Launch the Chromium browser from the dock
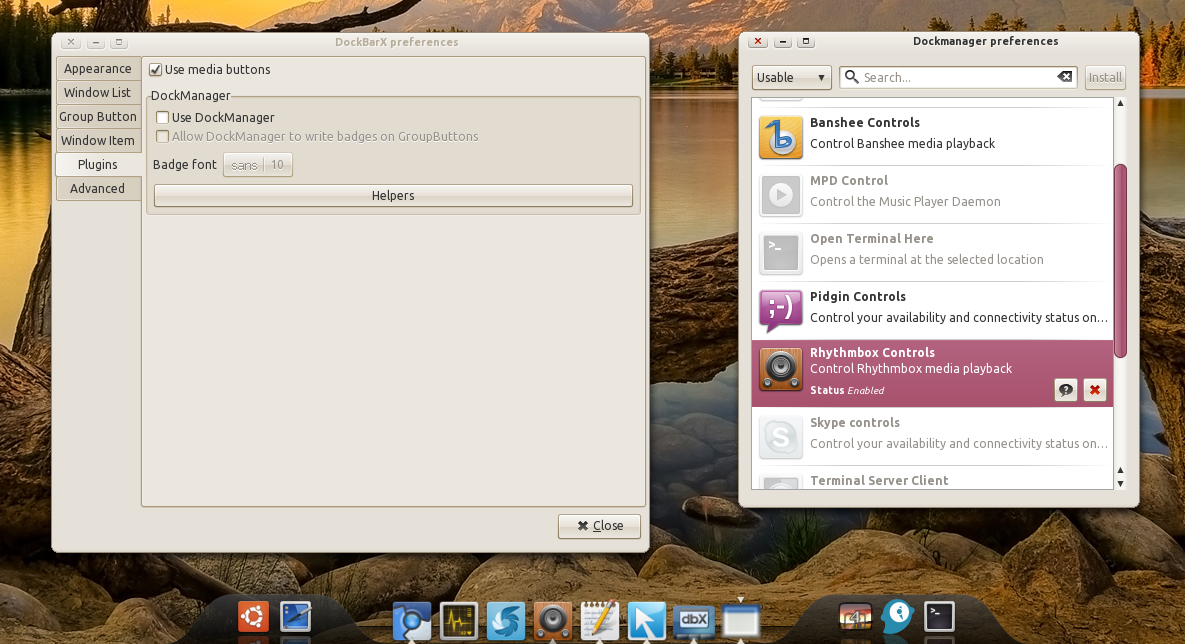 (411, 621)
